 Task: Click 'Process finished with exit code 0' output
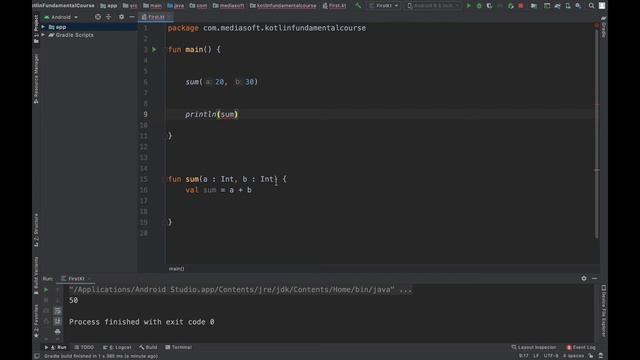pyautogui.click(x=142, y=322)
